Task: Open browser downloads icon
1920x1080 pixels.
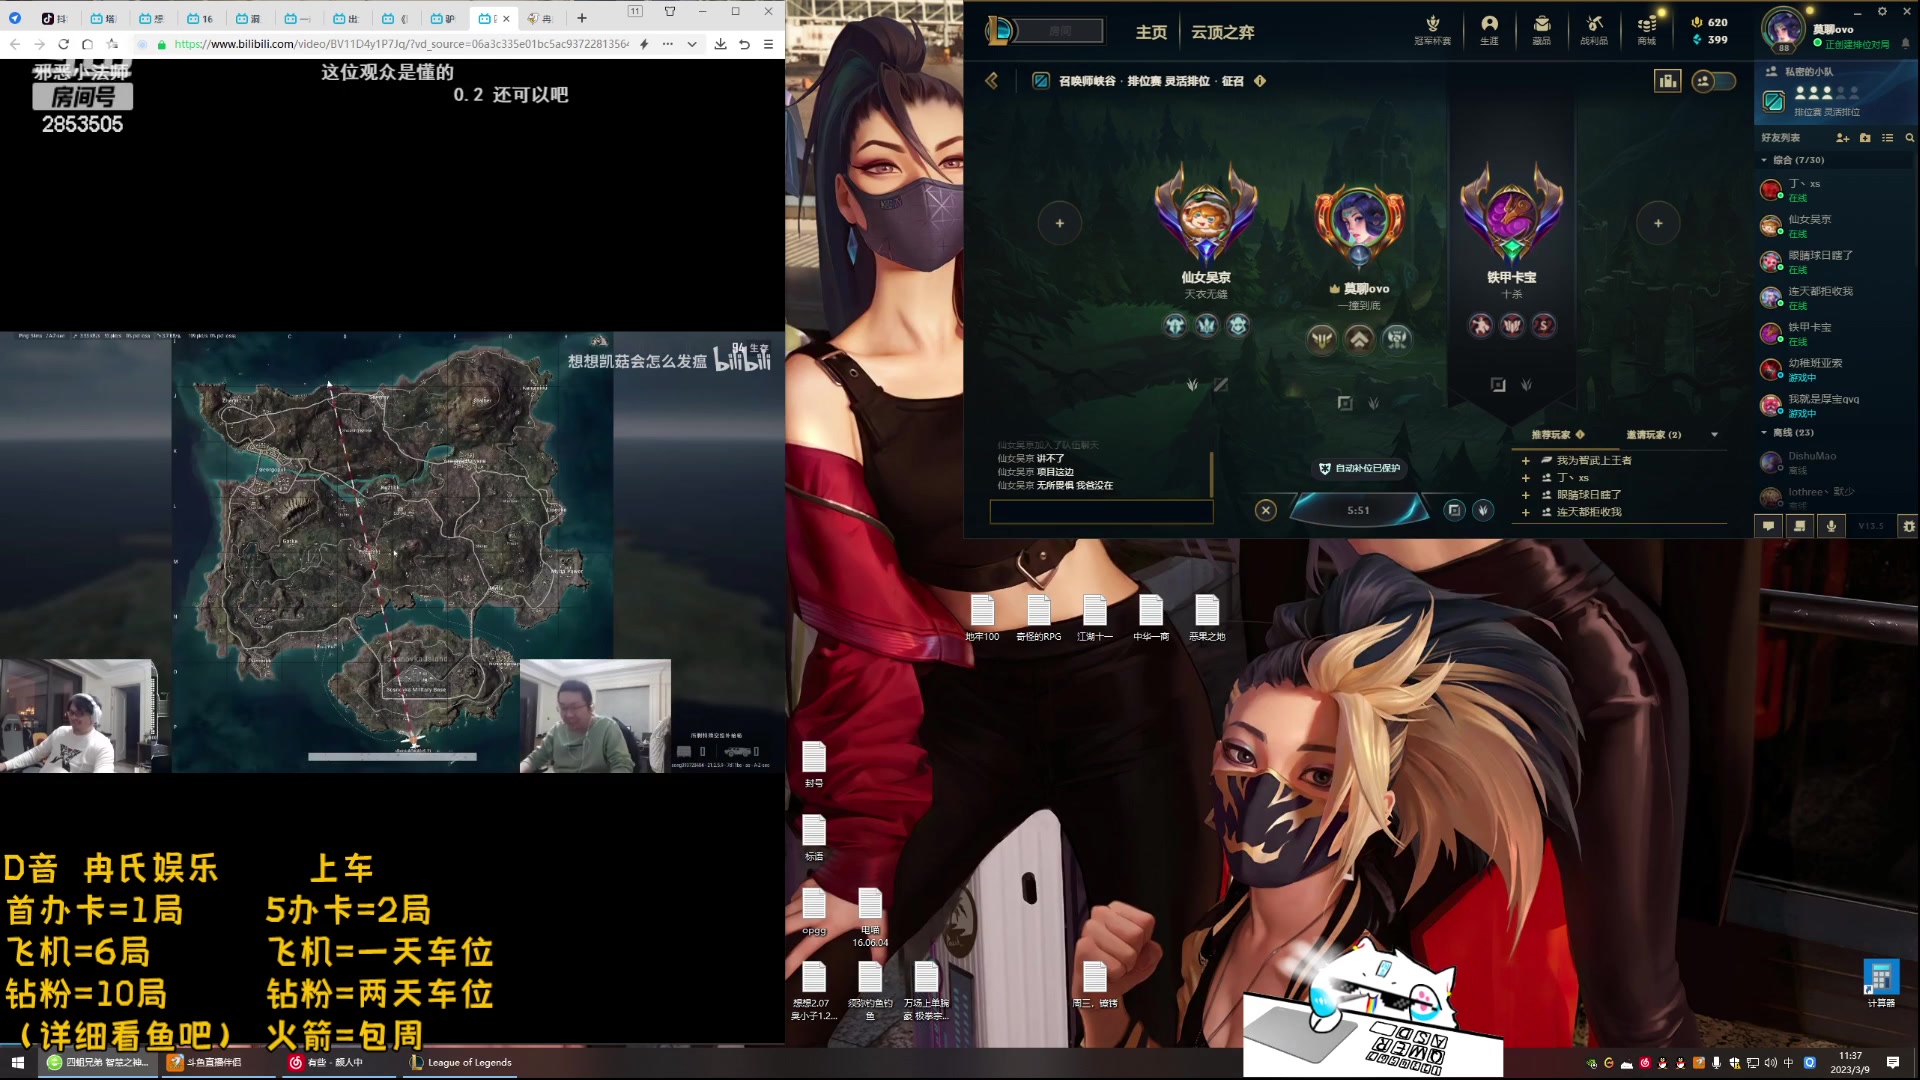Action: tap(720, 44)
